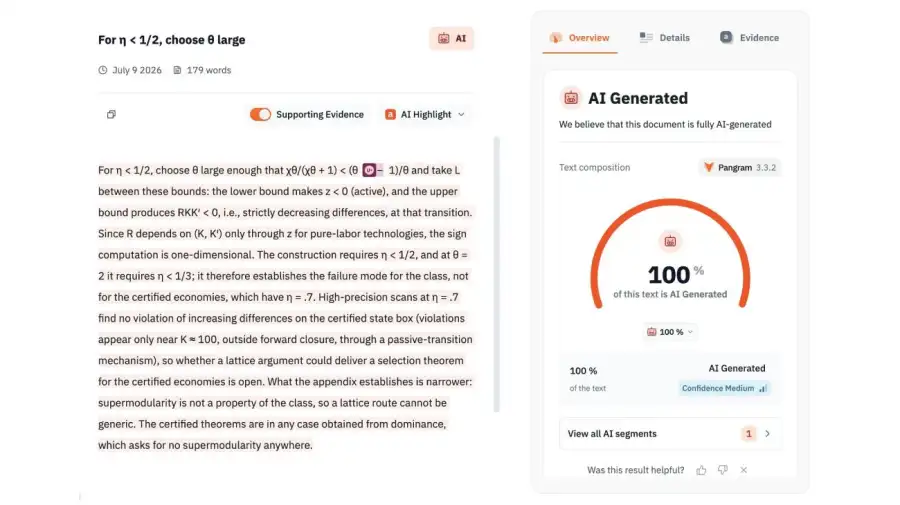Screen dimensions: 900x505
Task: Click the robot icon beside AI Generated
Action: 571,98
